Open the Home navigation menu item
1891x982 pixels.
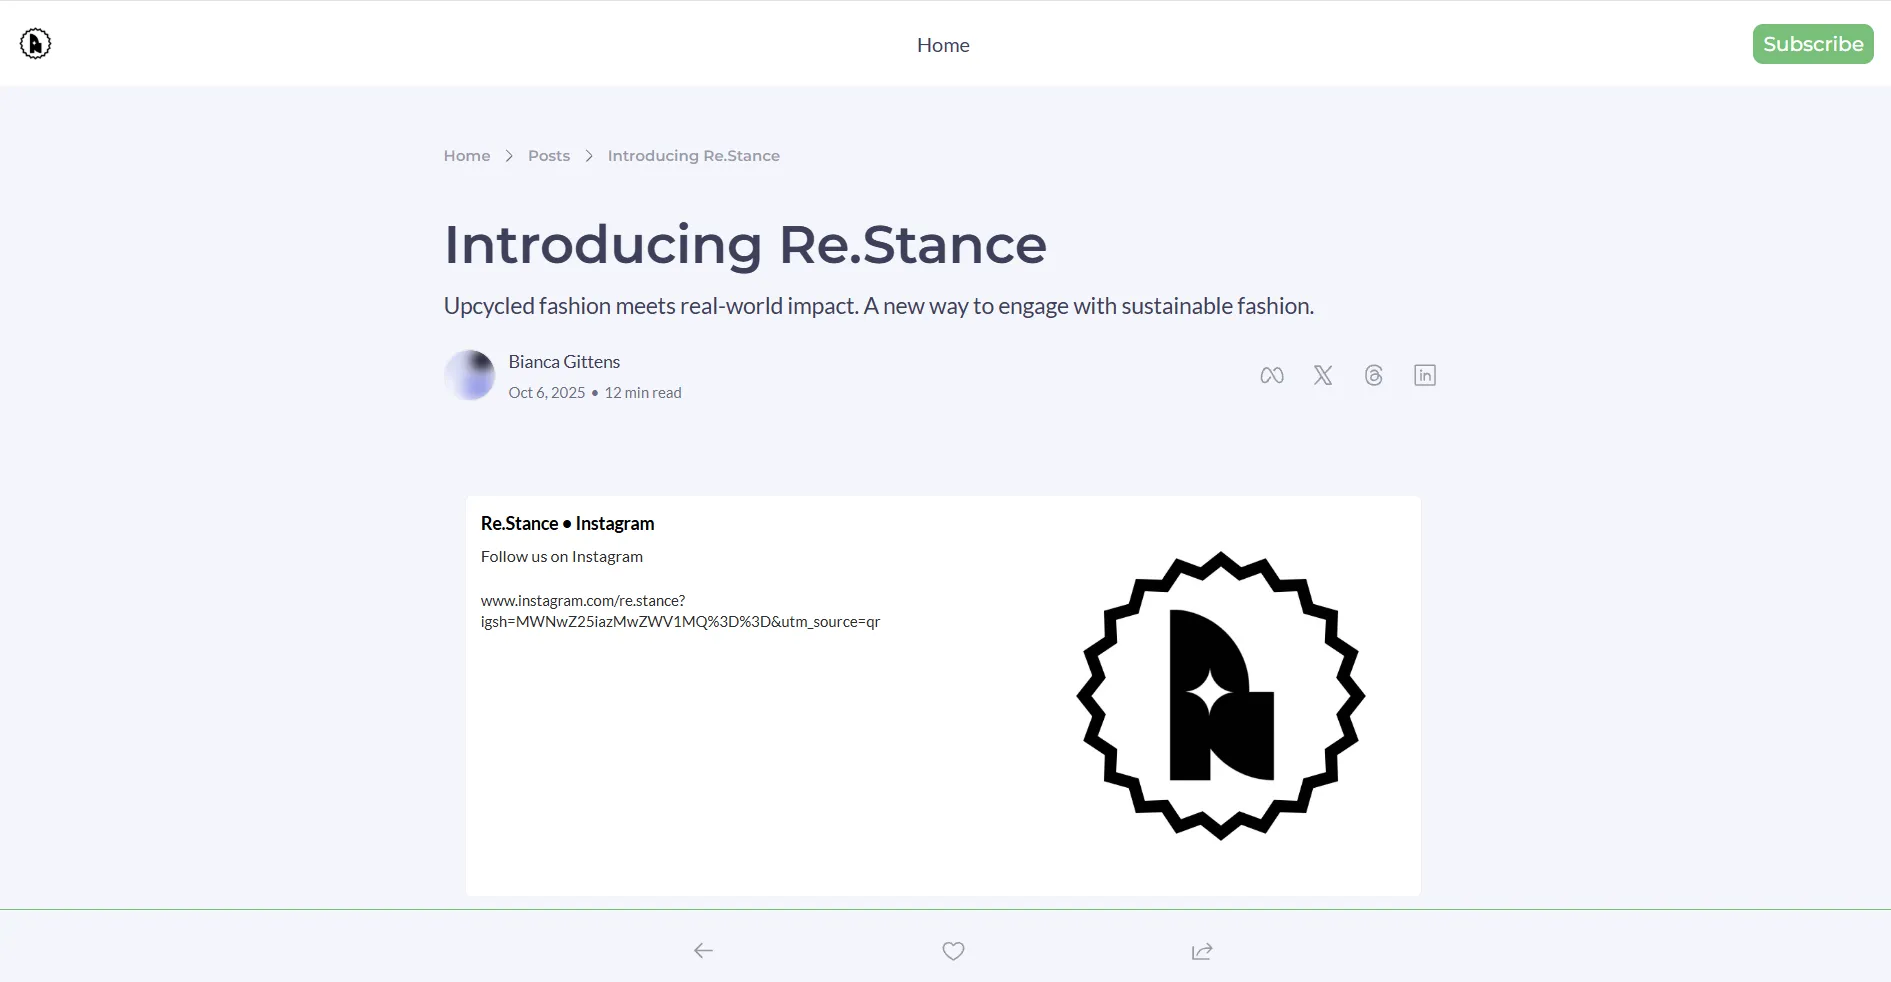pos(943,45)
